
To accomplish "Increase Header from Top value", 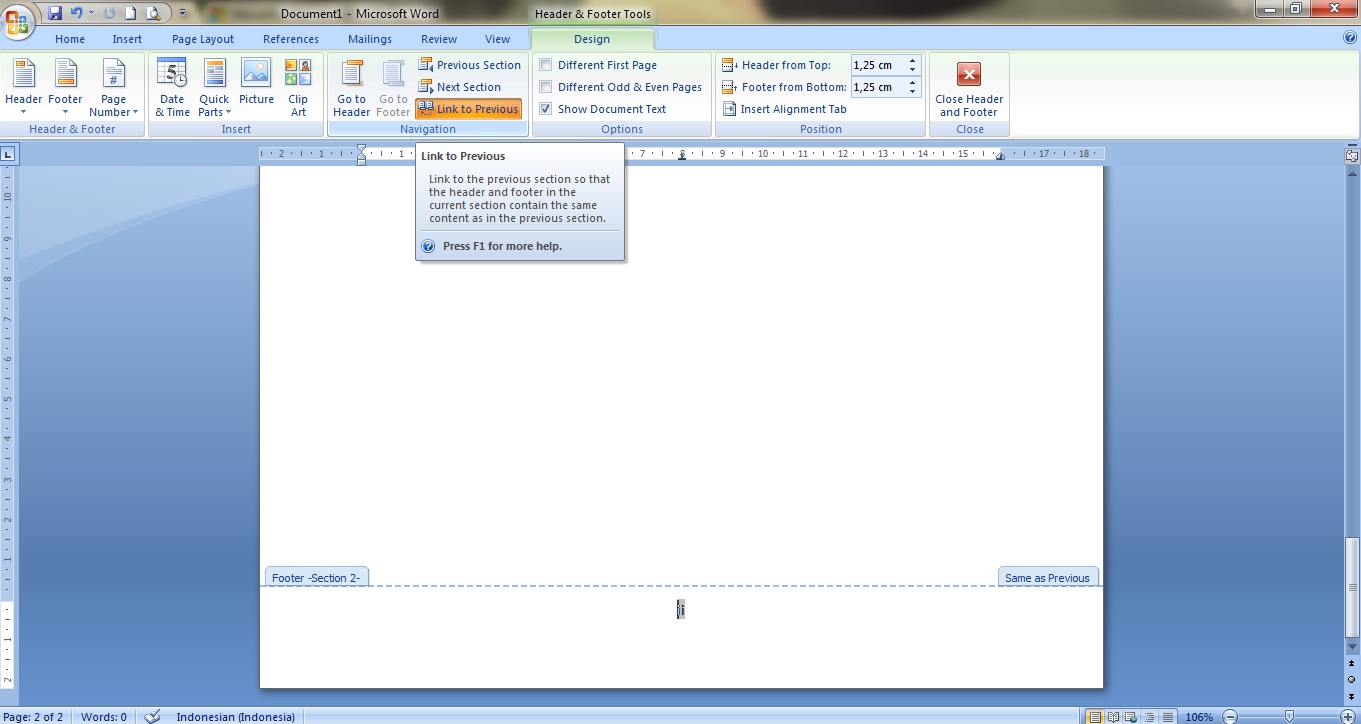I will pos(912,61).
